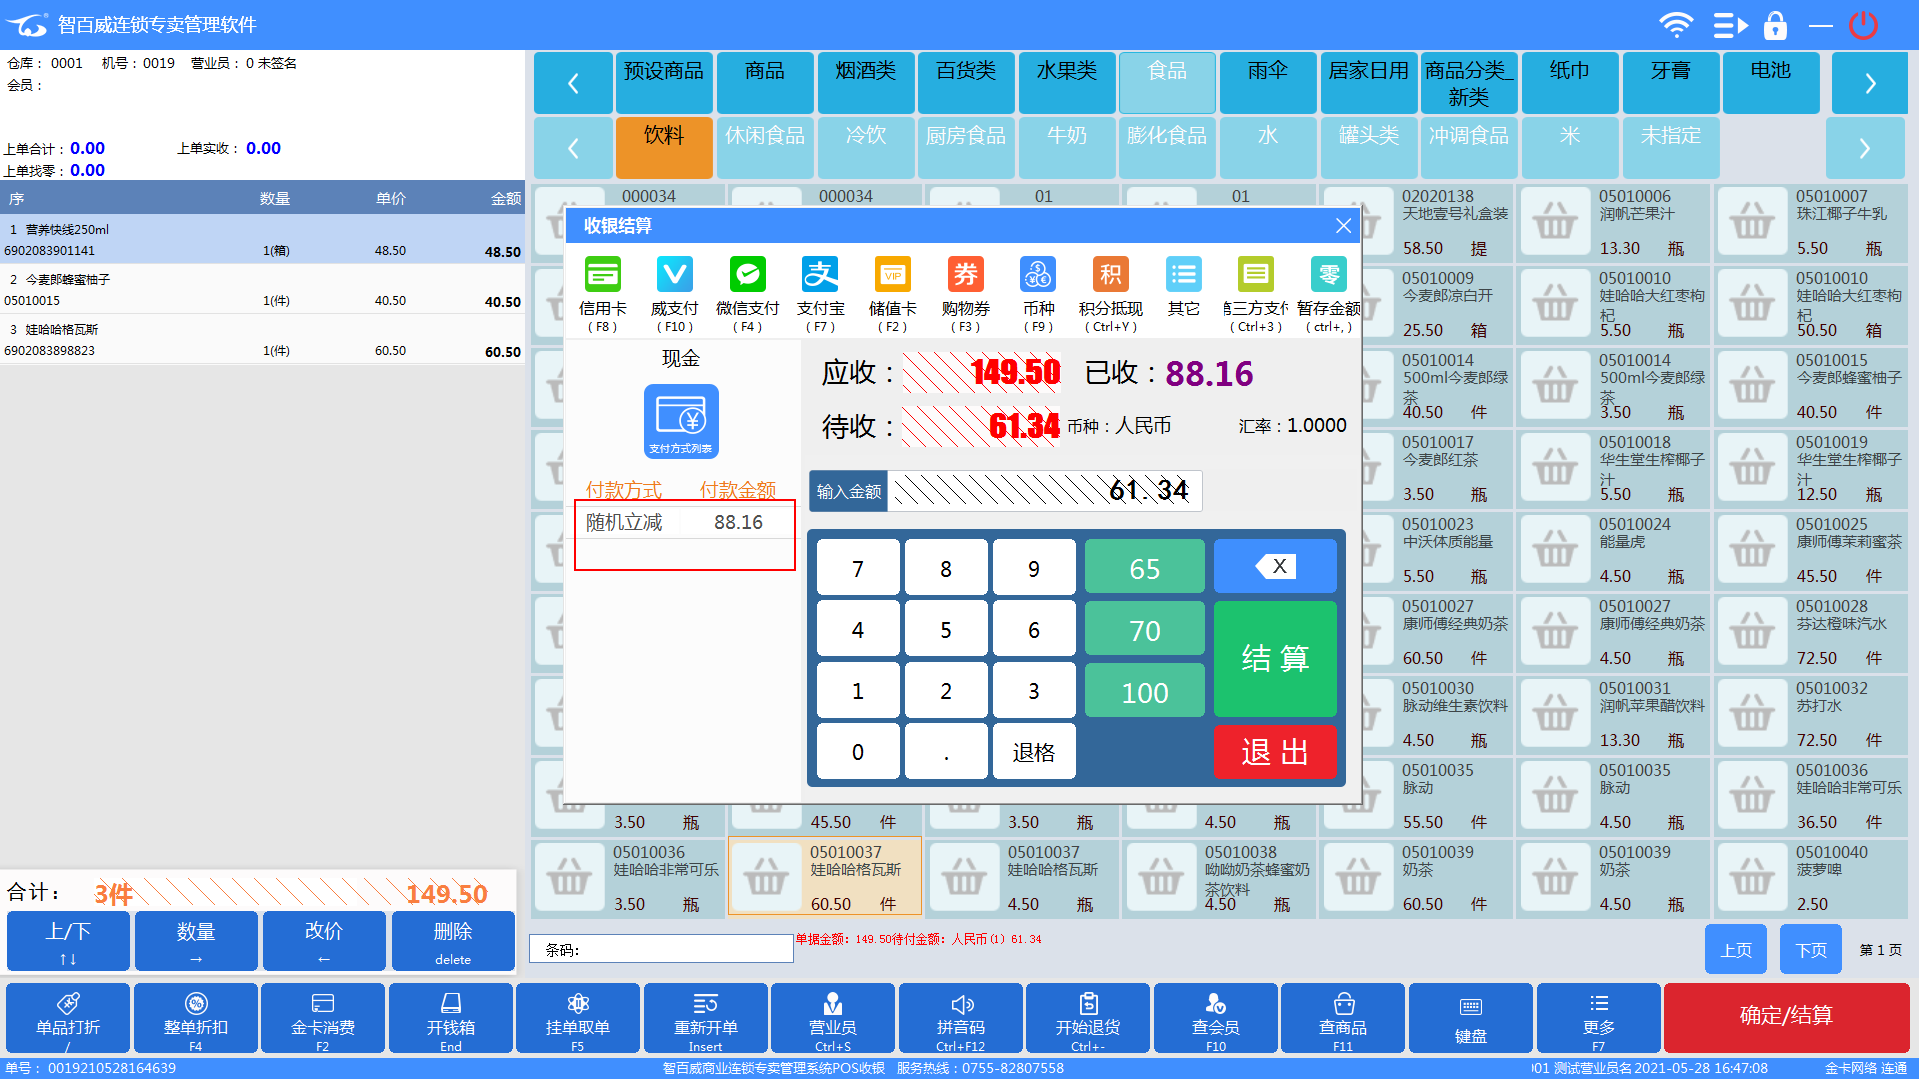Pick the shopping coupon payment icon

click(x=965, y=275)
